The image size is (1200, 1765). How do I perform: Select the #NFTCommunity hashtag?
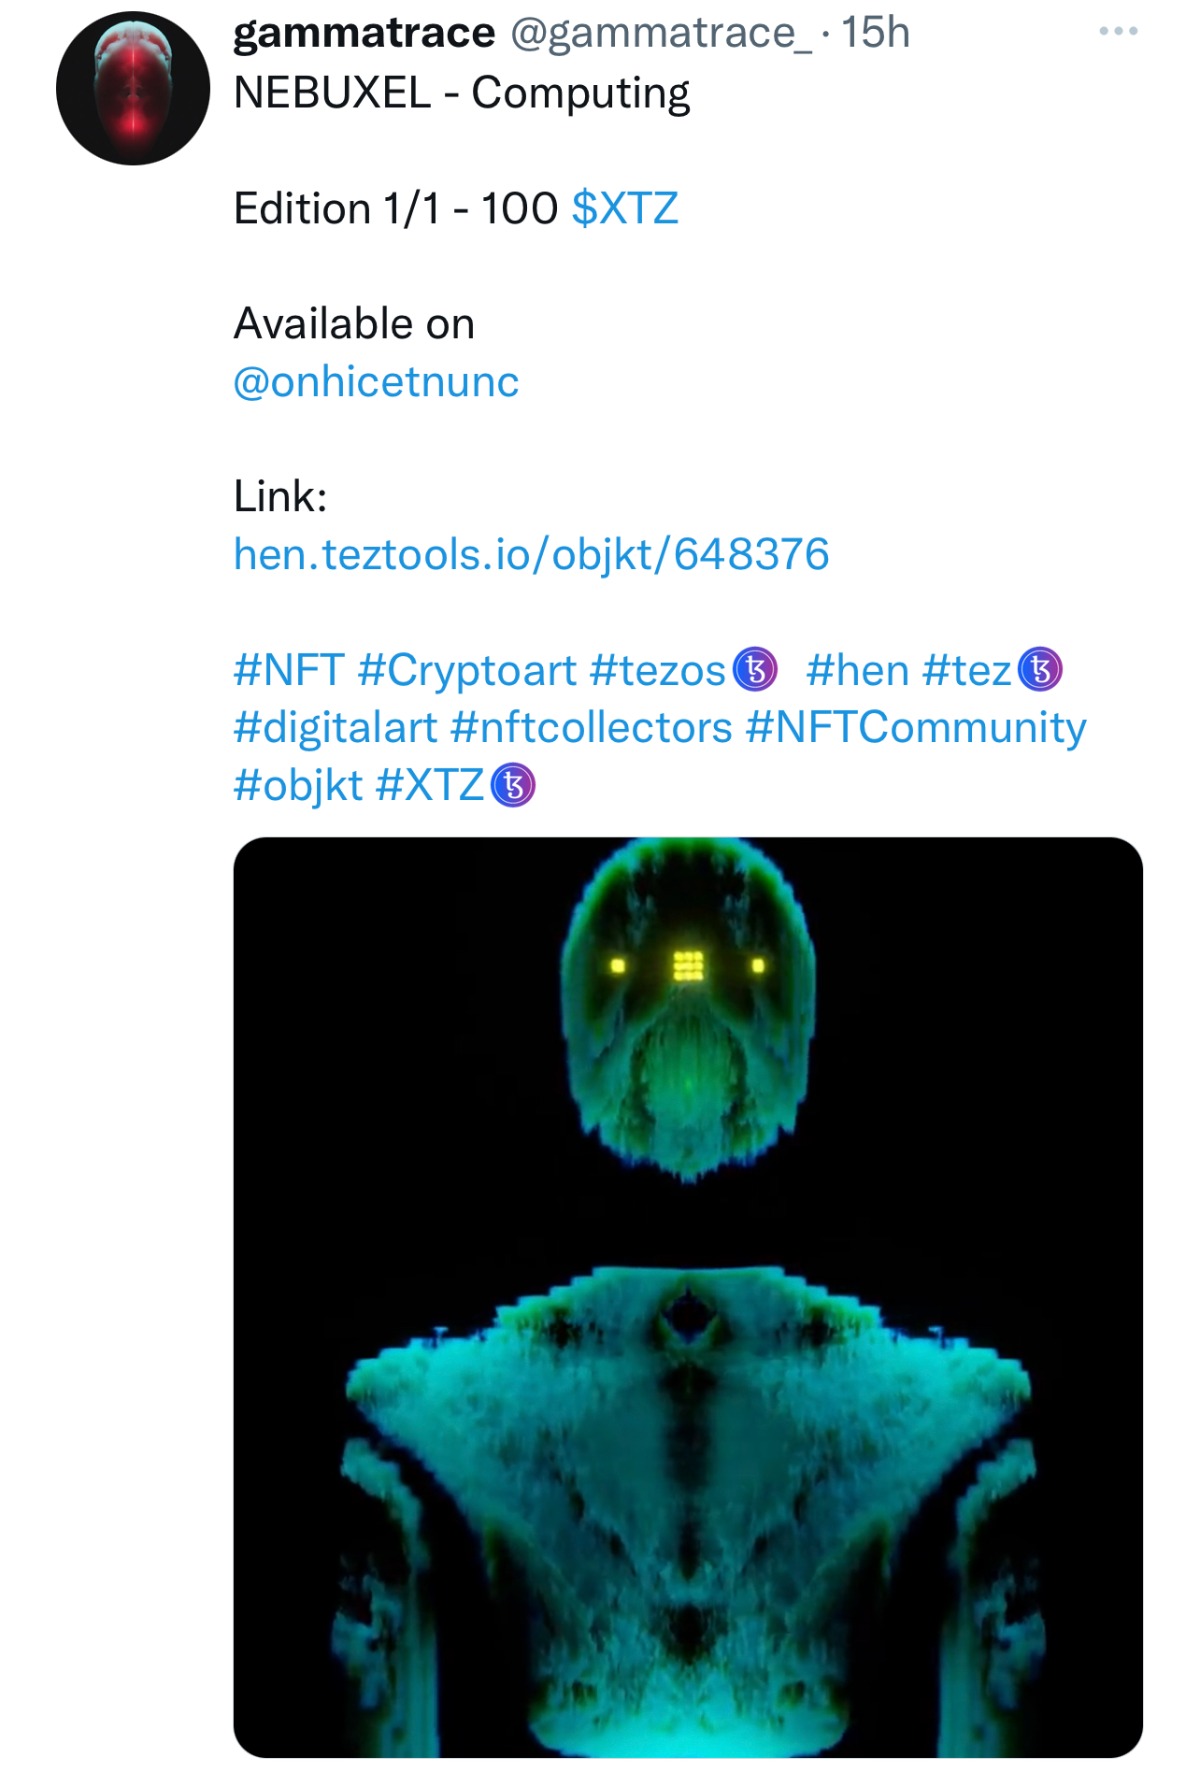click(x=916, y=728)
